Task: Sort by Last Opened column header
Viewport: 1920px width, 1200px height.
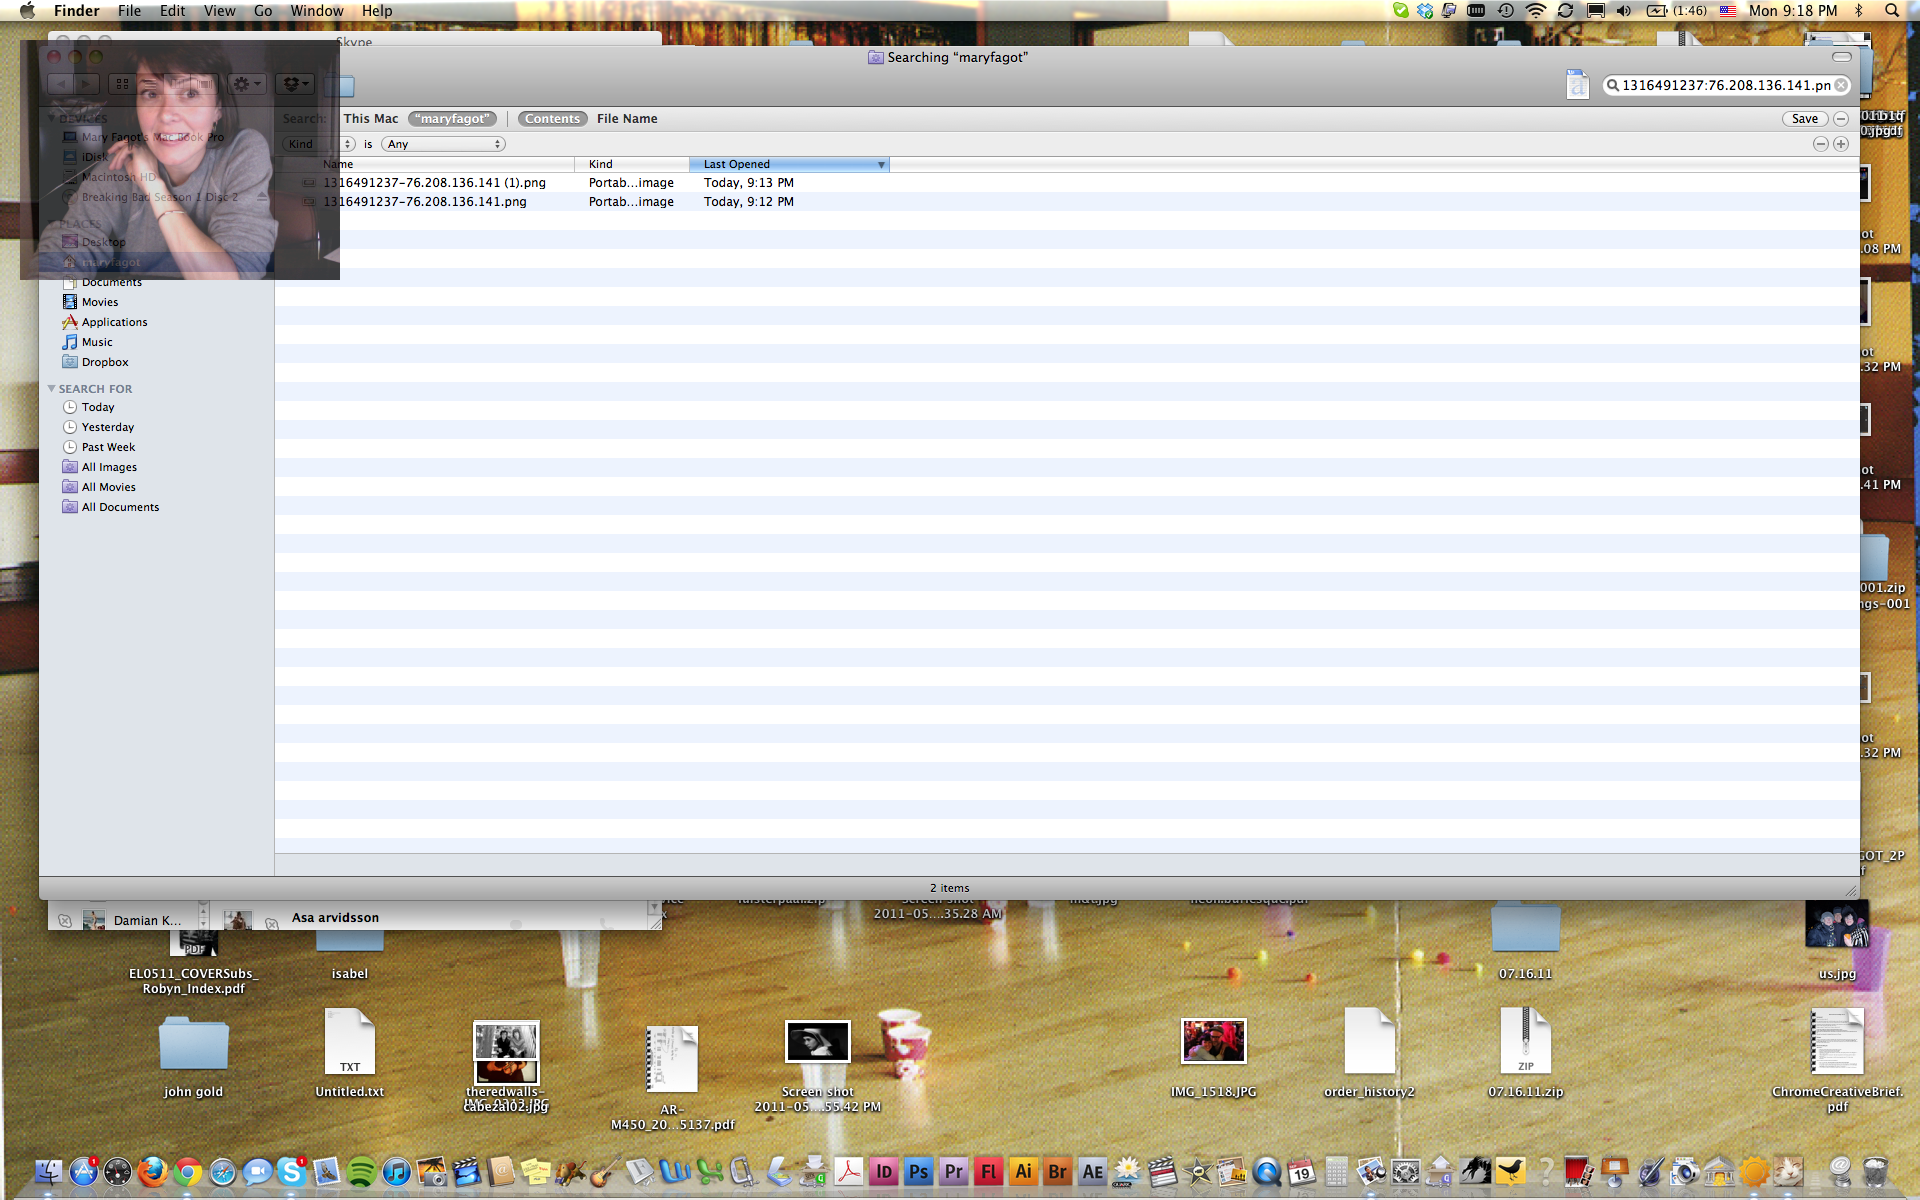Action: click(x=789, y=164)
